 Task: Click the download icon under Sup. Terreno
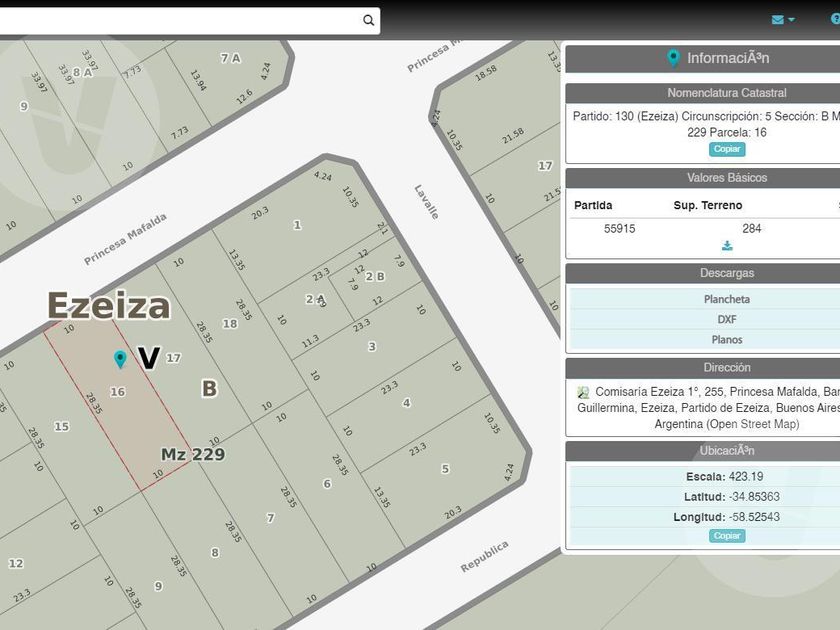pyautogui.click(x=727, y=246)
